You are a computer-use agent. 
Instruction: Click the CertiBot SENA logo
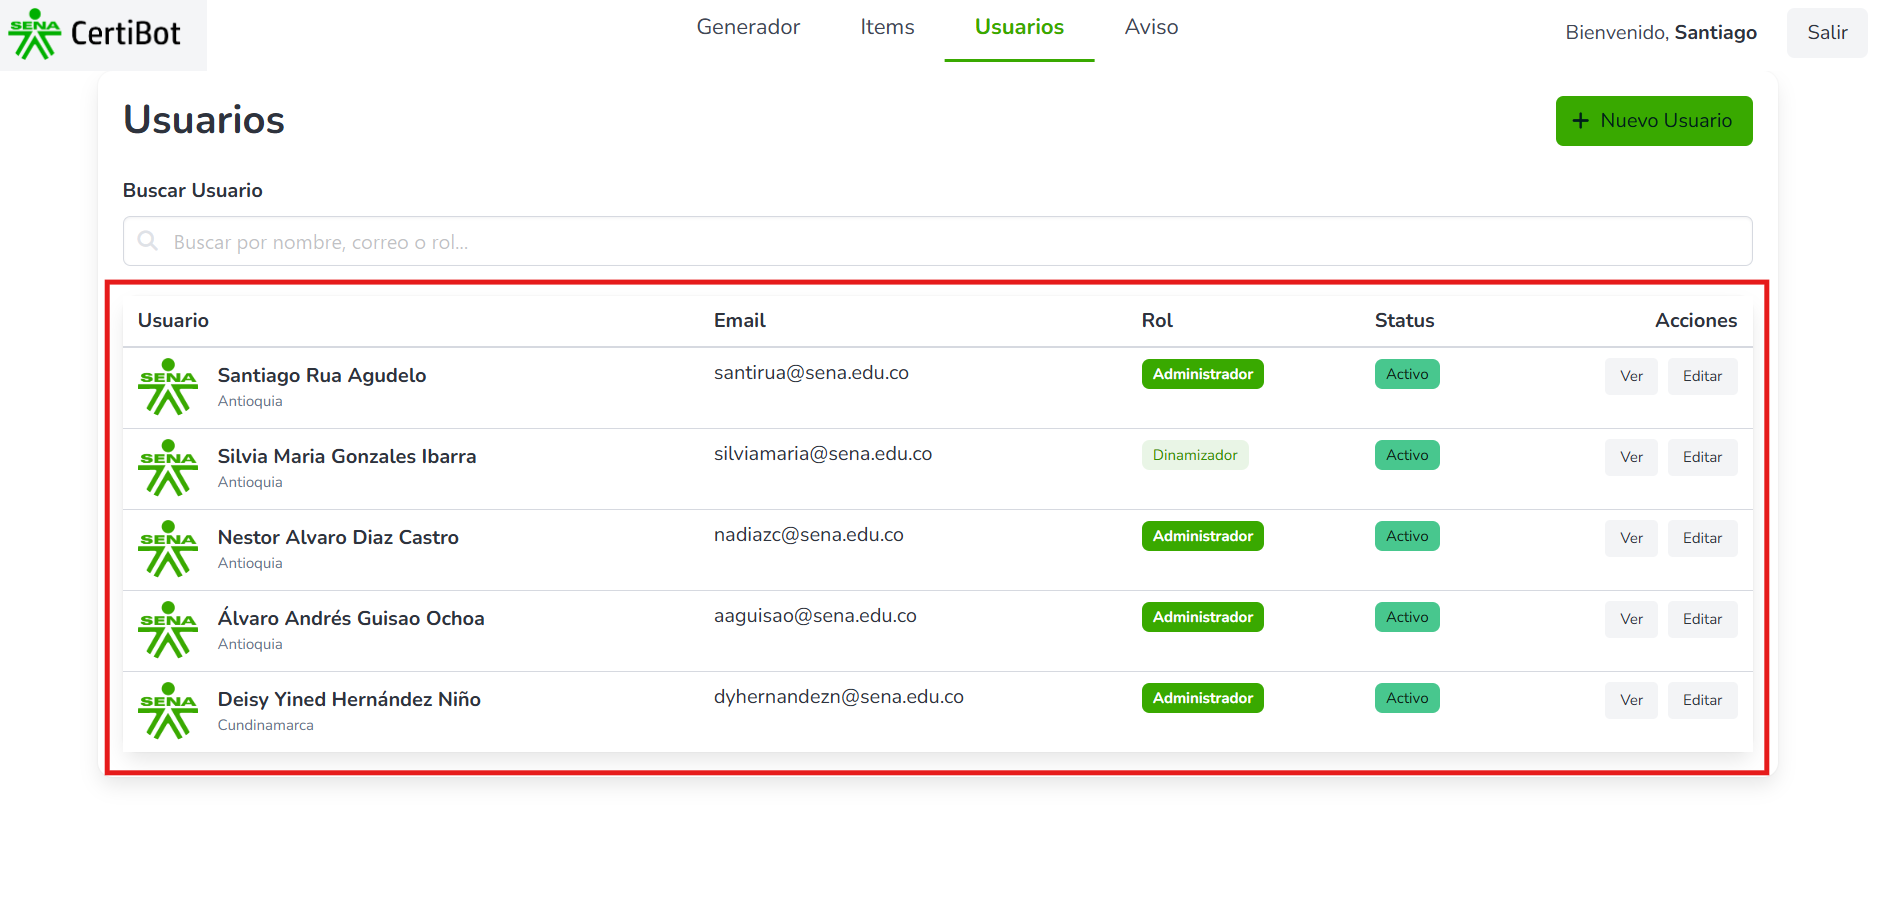tap(95, 34)
